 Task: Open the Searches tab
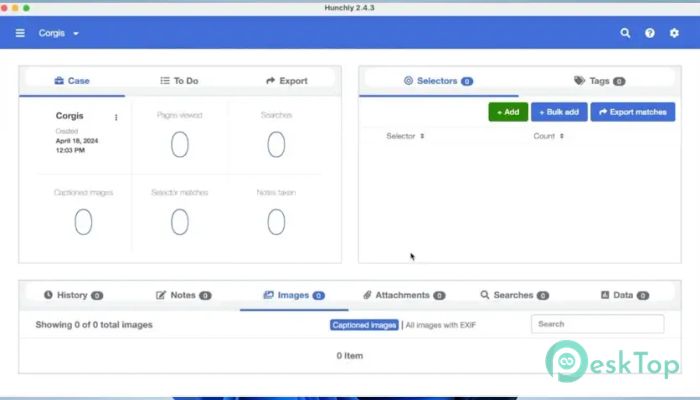514,295
